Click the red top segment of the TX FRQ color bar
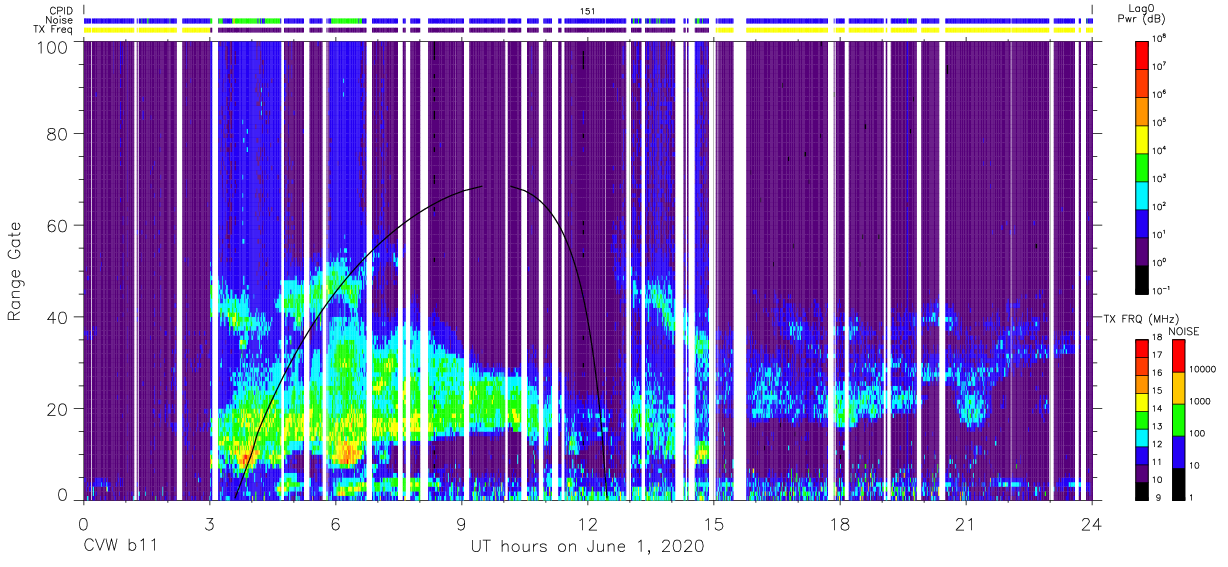Screen dimensions: 1228x567 pos(1141,348)
